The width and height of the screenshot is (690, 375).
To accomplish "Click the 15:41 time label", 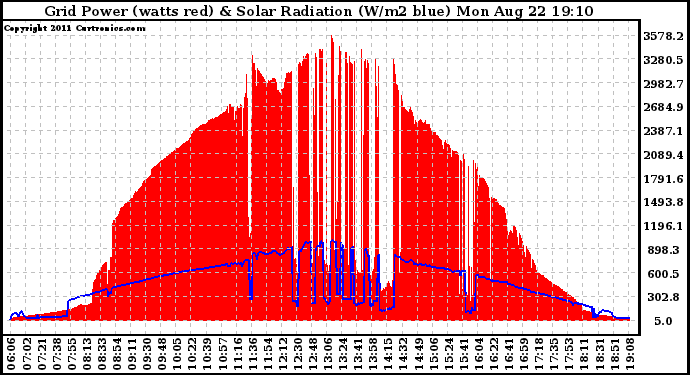I will tap(462, 354).
